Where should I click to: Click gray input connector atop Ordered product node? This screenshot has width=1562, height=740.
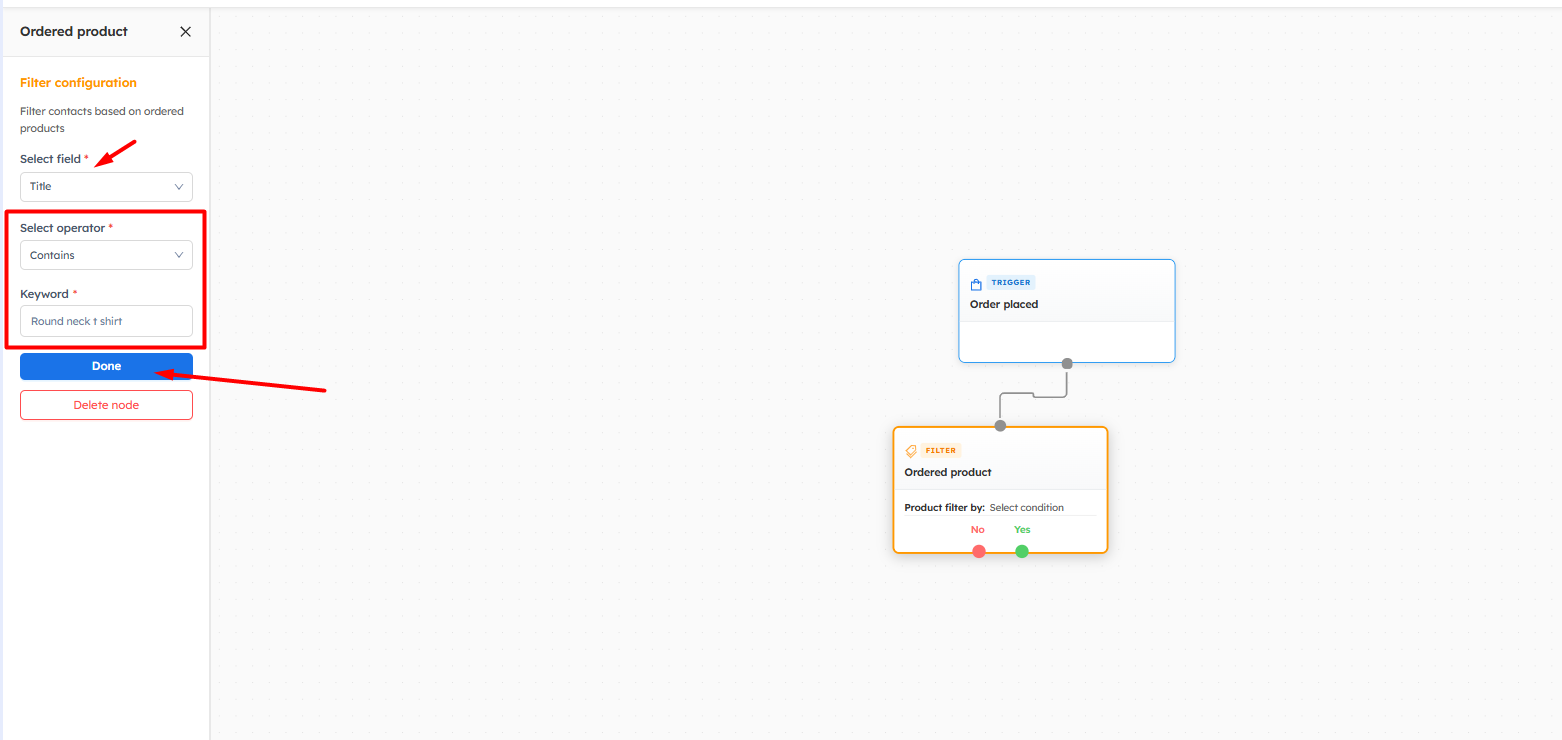coord(1000,426)
